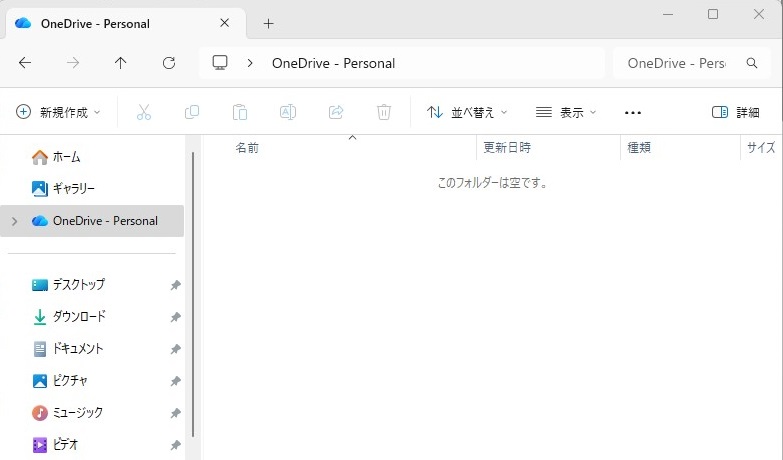Select ギャラリー in the navigation pane
The height and width of the screenshot is (460, 783).
73,188
